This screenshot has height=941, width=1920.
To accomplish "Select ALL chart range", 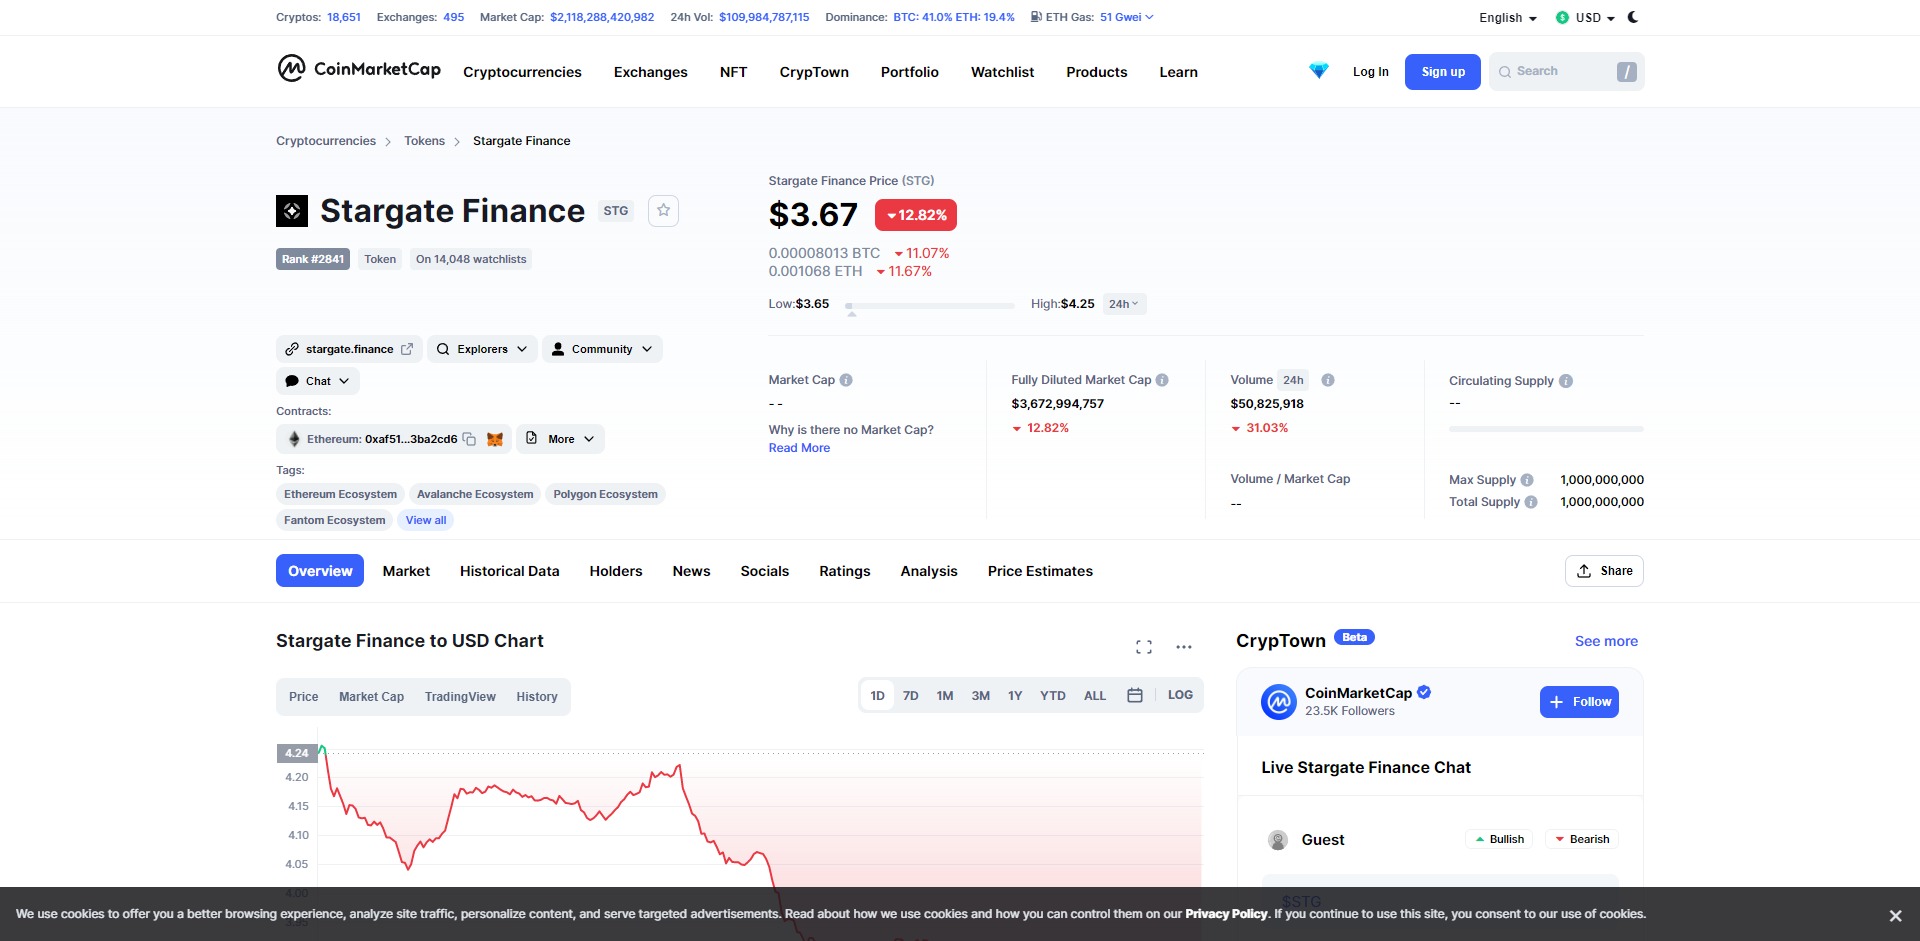I will tap(1095, 696).
